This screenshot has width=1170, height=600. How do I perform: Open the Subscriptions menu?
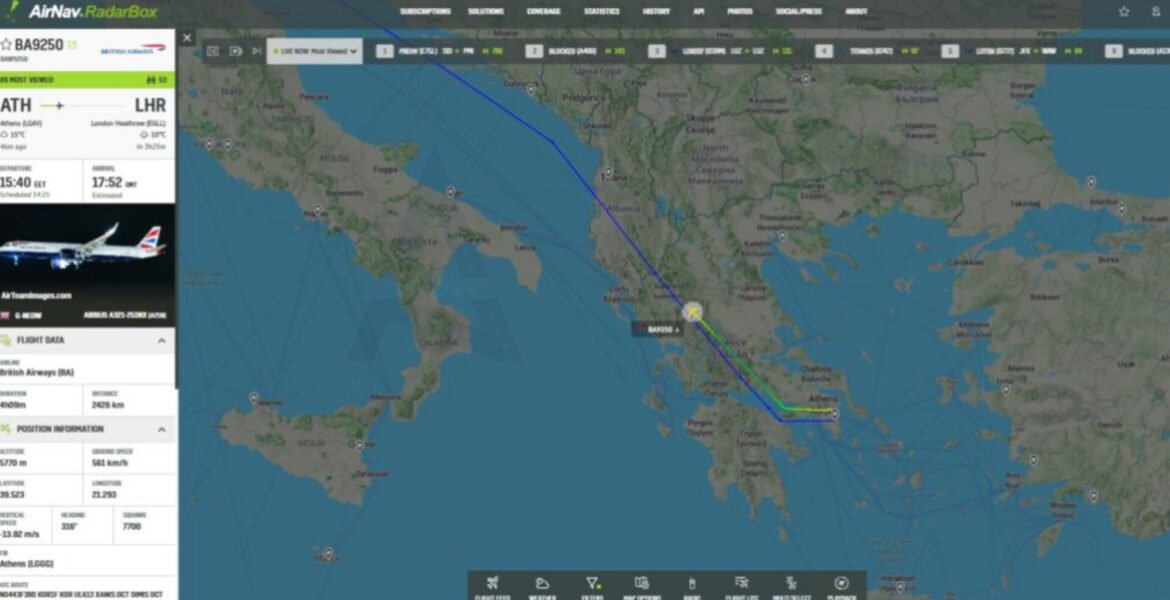coord(425,11)
